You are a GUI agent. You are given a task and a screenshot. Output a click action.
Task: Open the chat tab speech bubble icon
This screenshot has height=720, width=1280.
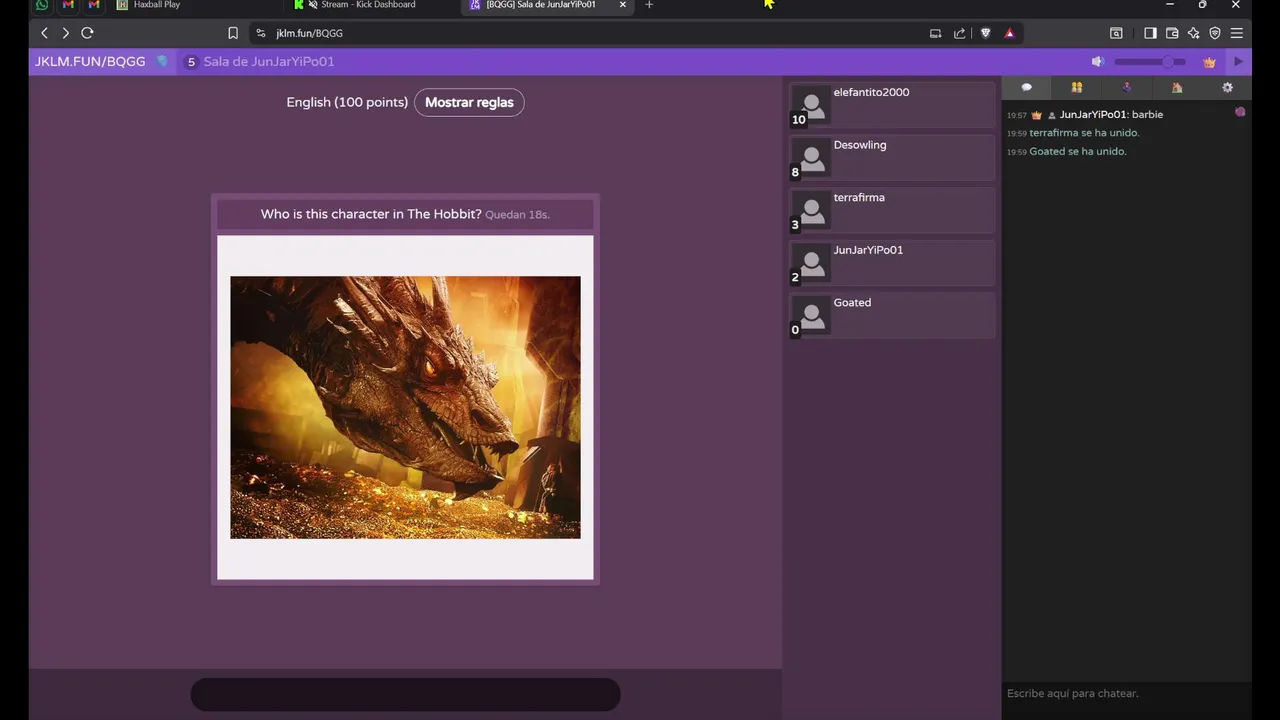click(1026, 88)
